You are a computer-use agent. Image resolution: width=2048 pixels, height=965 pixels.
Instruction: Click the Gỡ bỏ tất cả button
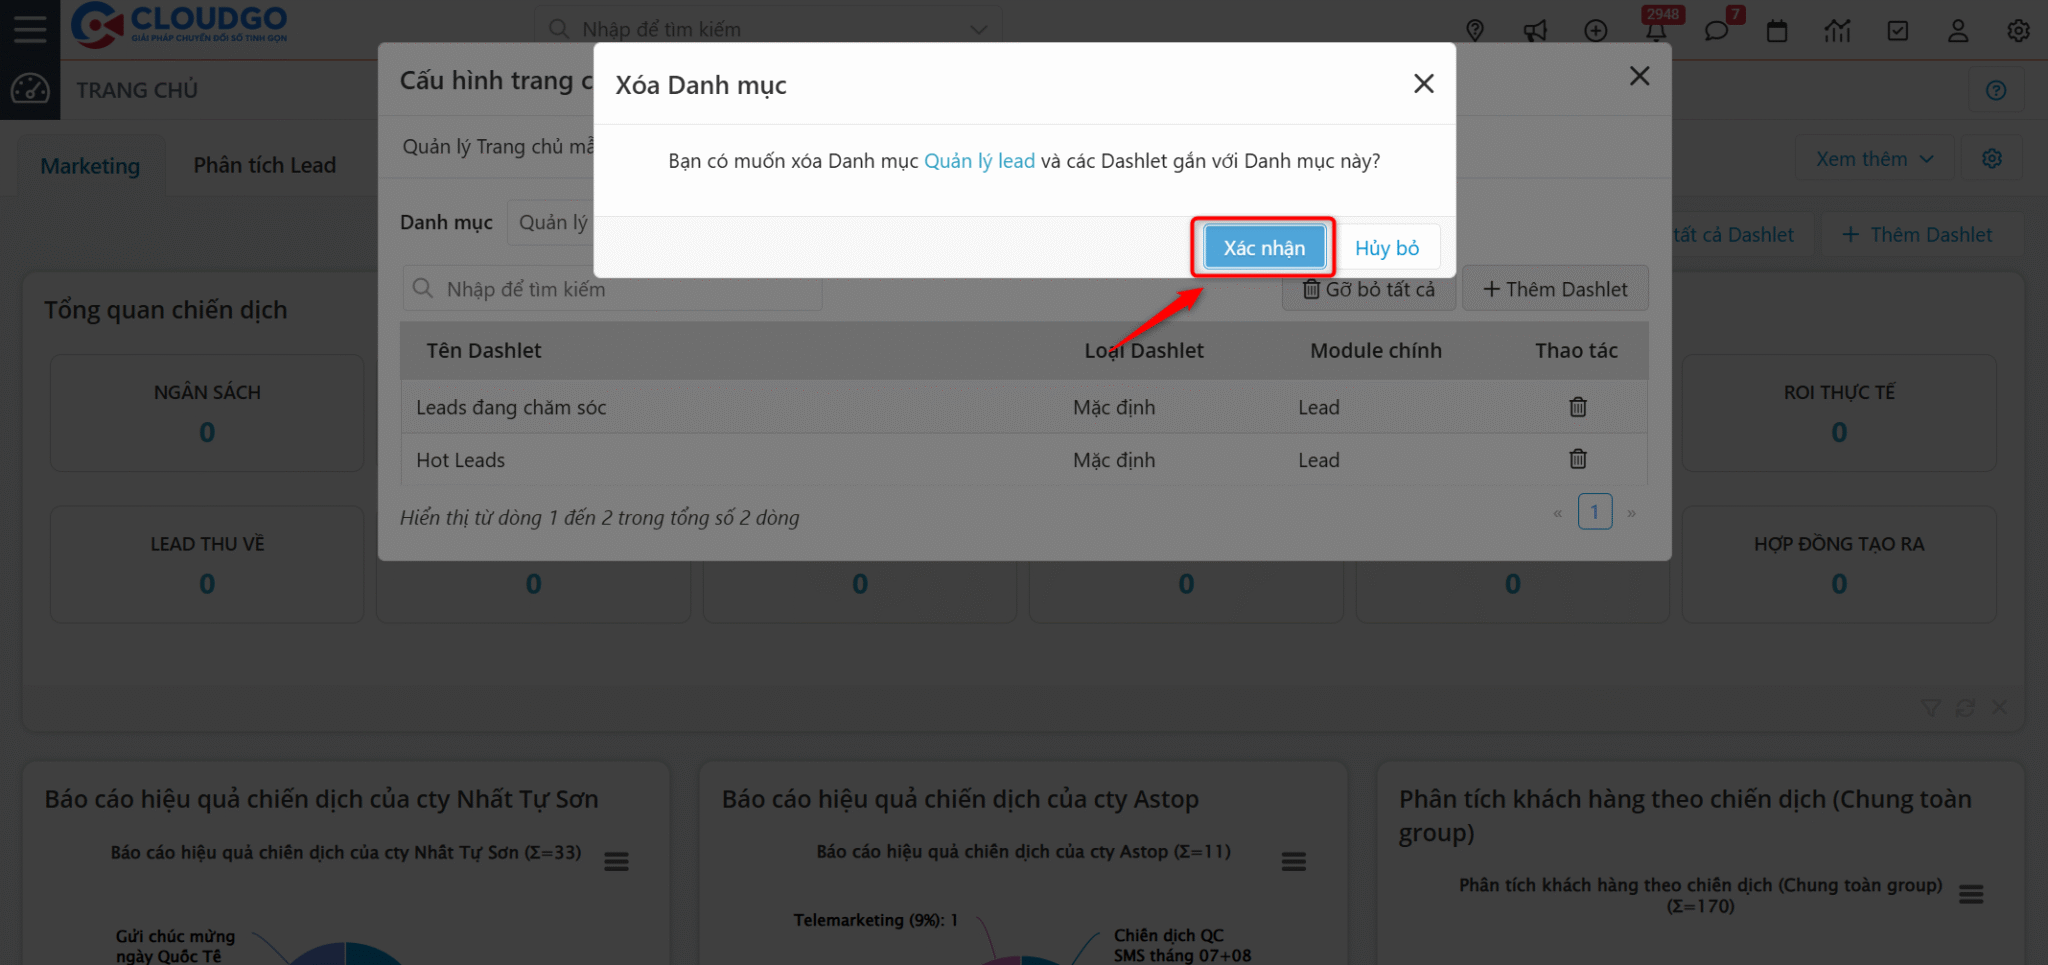(x=1368, y=289)
